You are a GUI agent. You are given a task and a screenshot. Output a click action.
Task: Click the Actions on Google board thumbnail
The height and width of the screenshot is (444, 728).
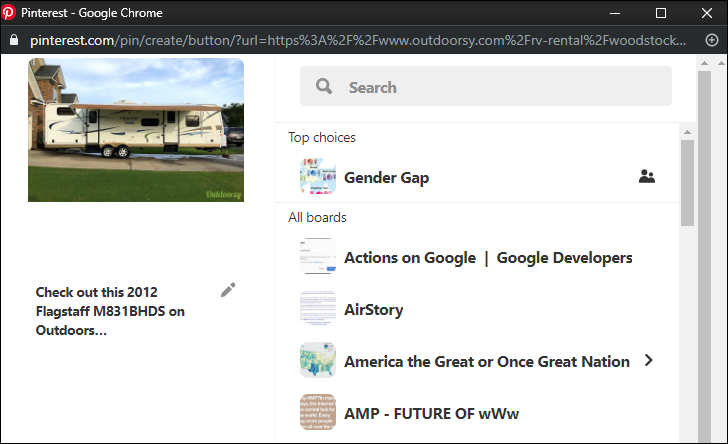tap(318, 256)
